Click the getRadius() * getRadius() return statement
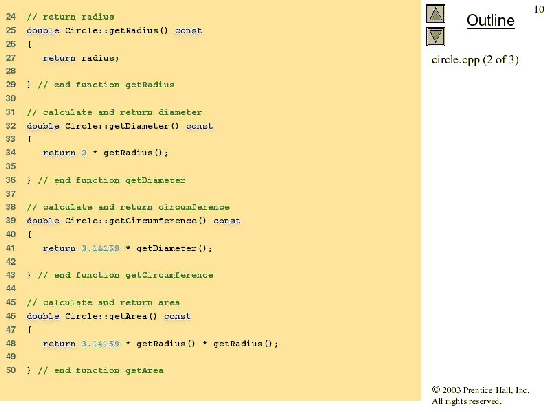550x412 pixels. pyautogui.click(x=160, y=344)
